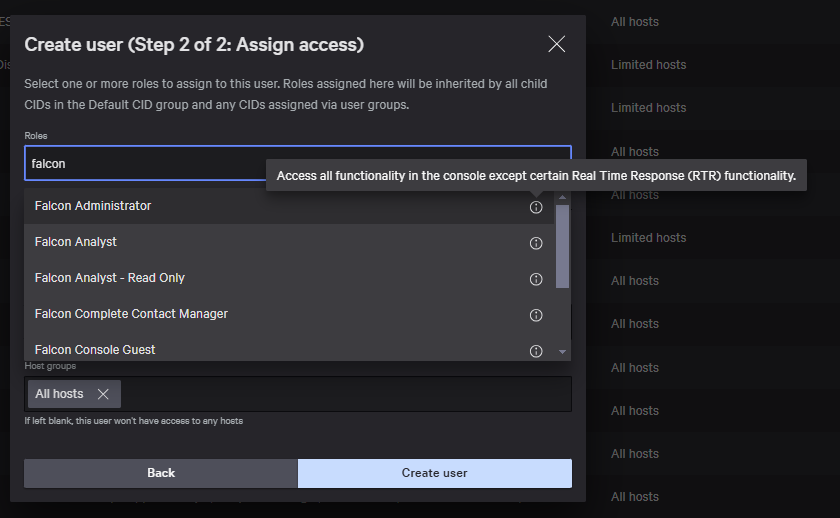
Task: Click the roles list scroll down arrow
Action: pyautogui.click(x=562, y=352)
